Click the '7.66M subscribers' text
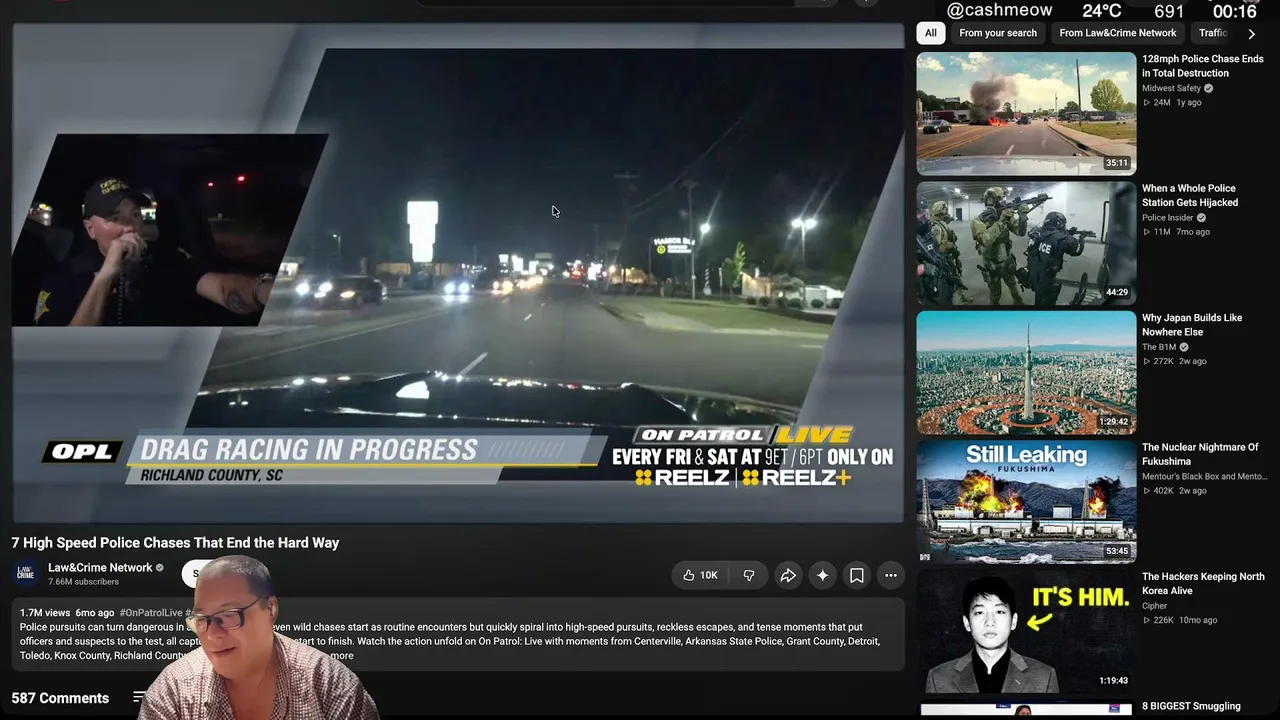The image size is (1280, 720). pos(83,581)
